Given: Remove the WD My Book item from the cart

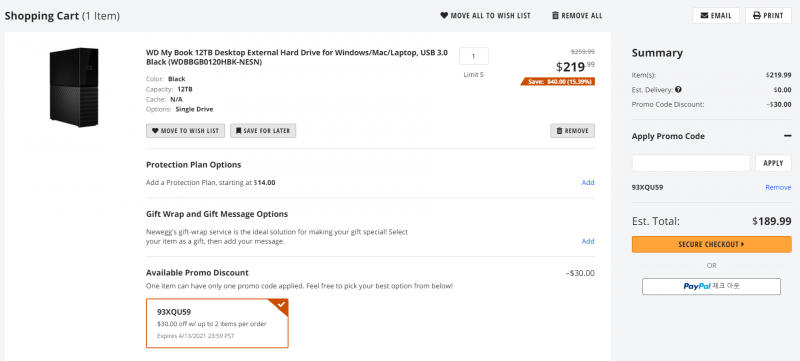Looking at the screenshot, I should 572,131.
